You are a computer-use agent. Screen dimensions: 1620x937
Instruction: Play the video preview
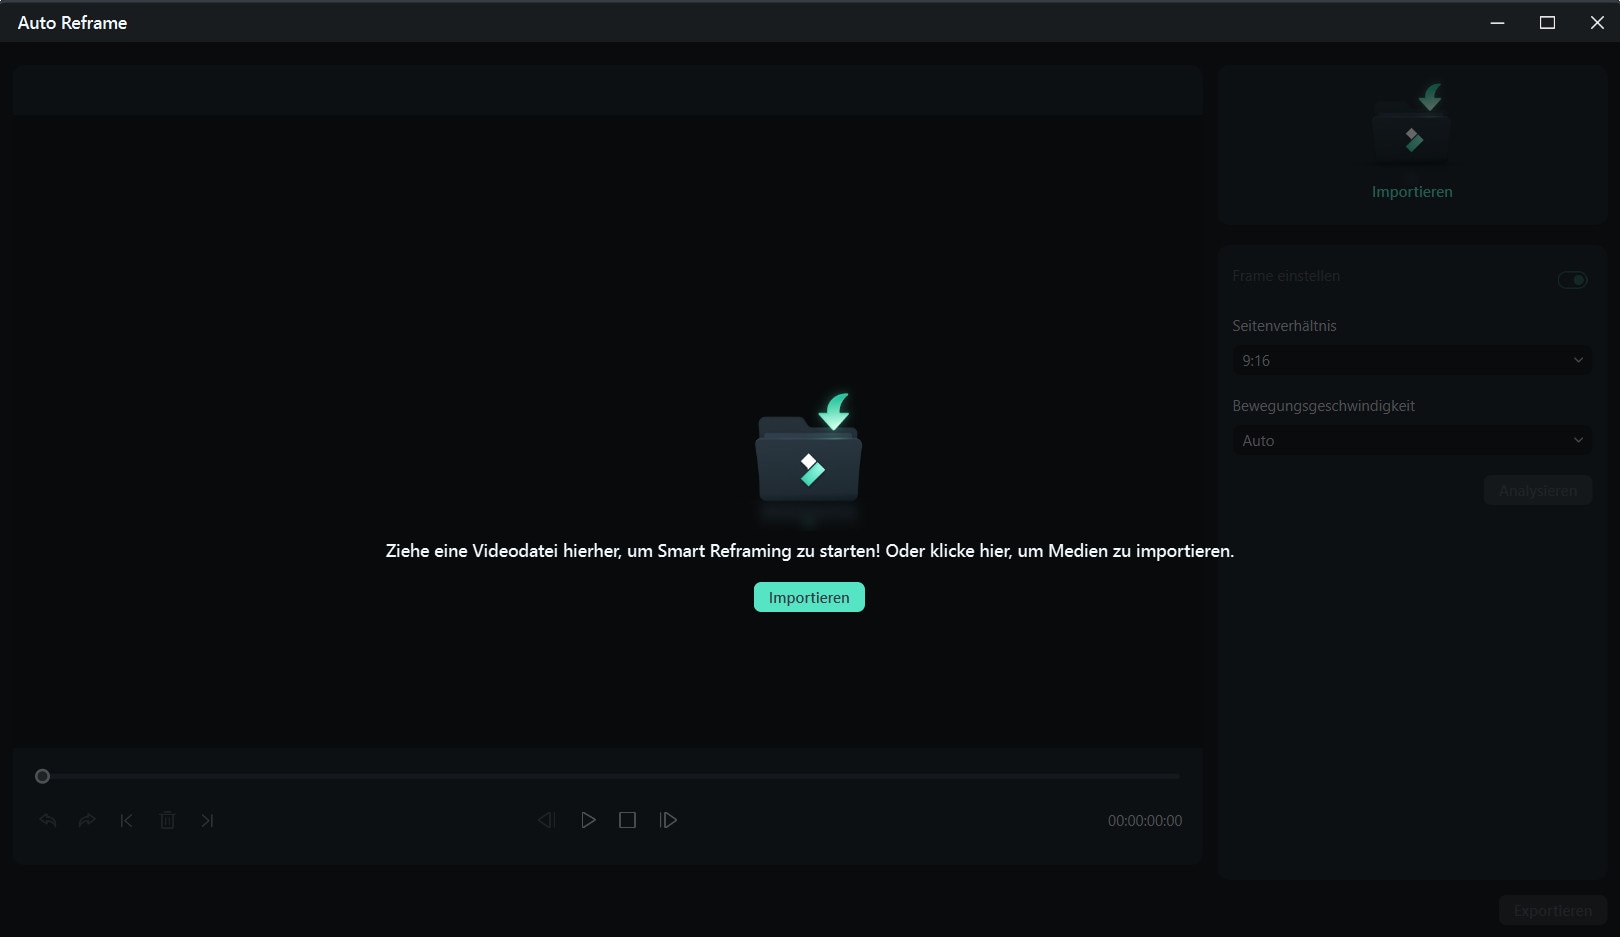tap(588, 820)
